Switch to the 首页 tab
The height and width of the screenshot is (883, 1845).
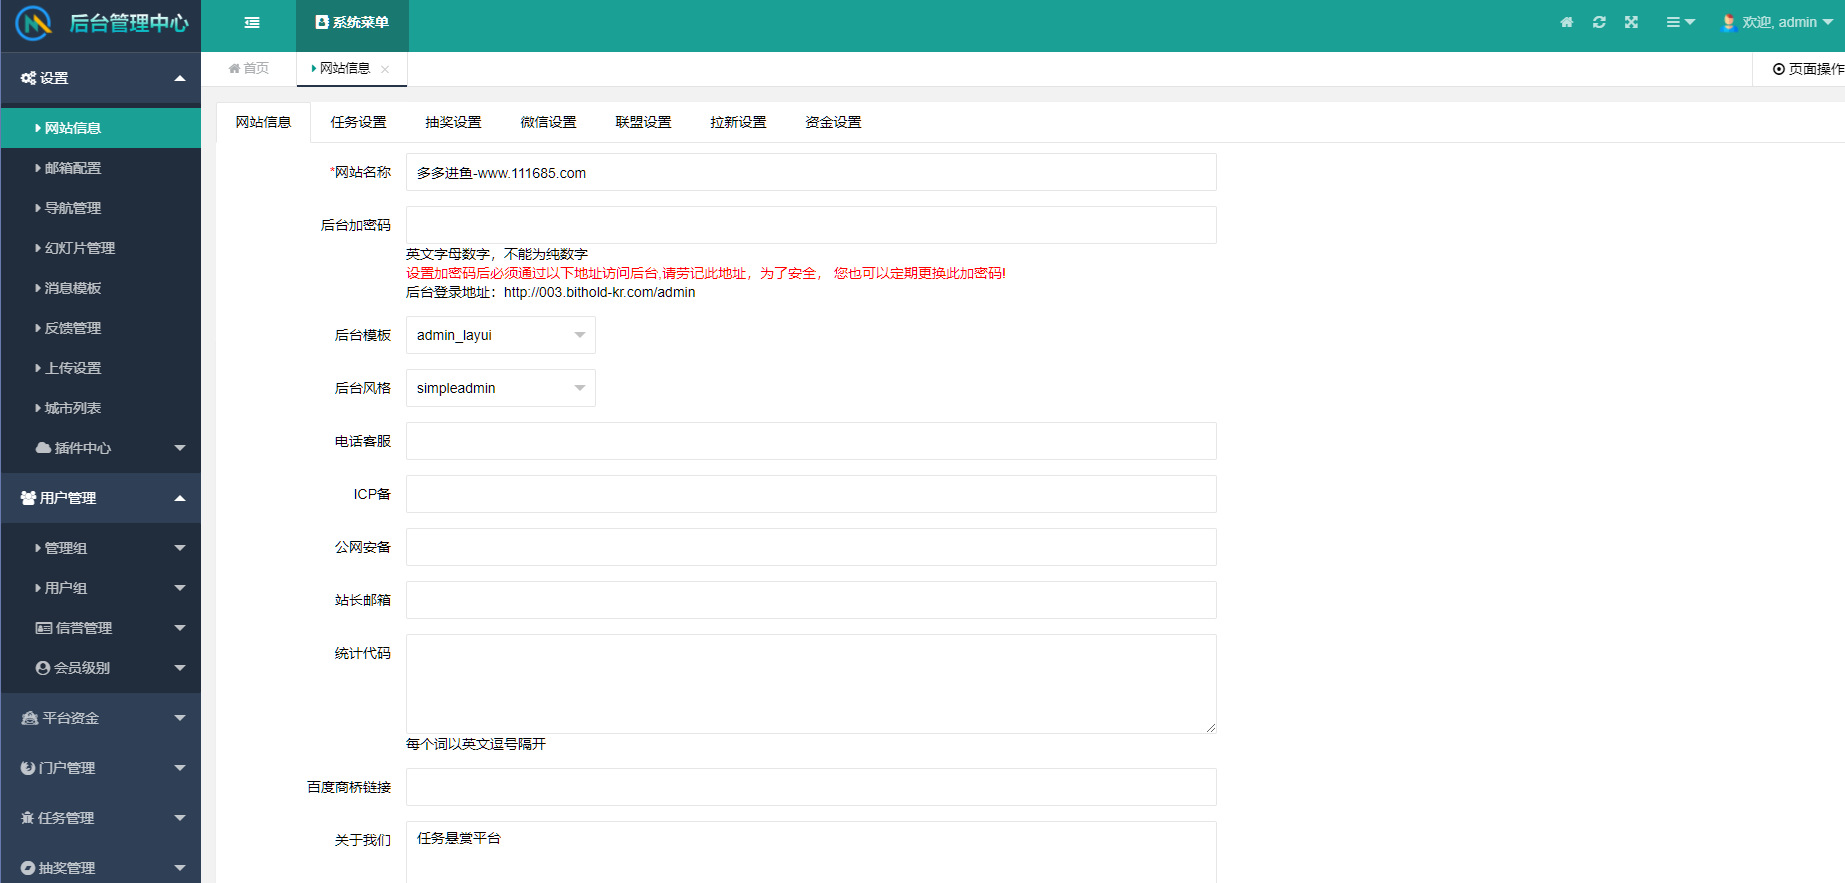coord(249,68)
